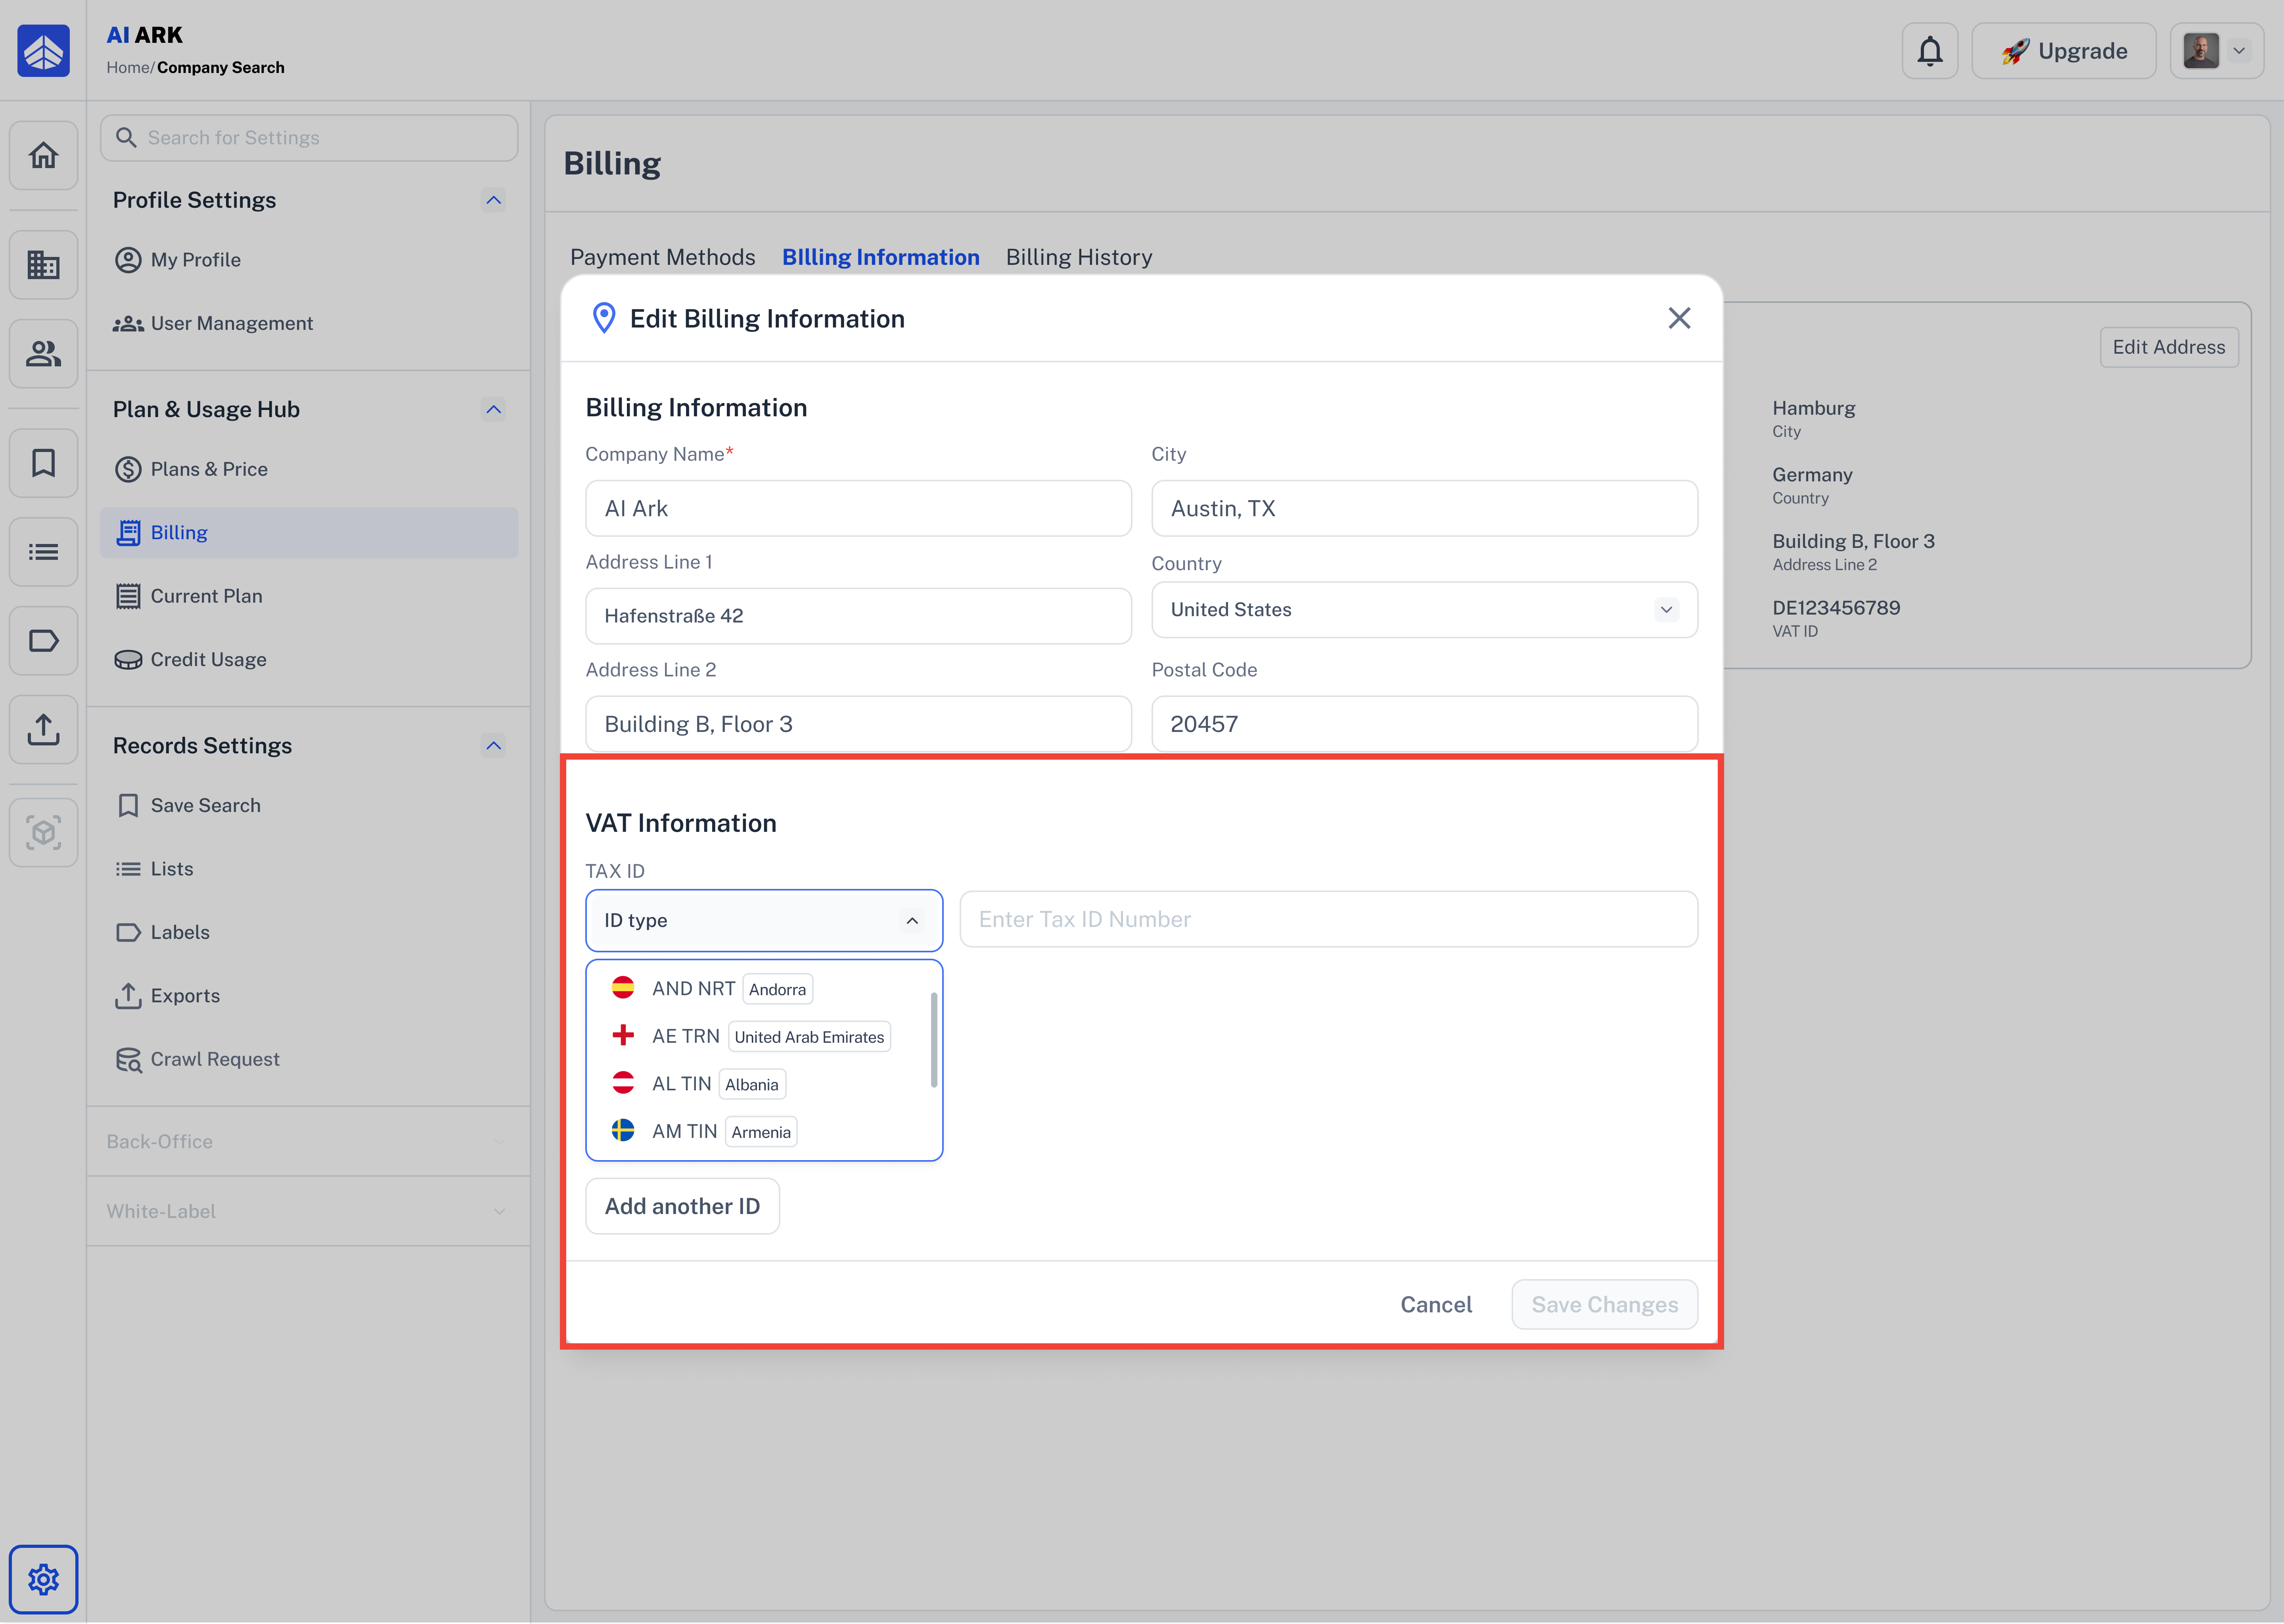Click the ID type list scrollbar
This screenshot has height=1624, width=2284.
(x=934, y=1039)
